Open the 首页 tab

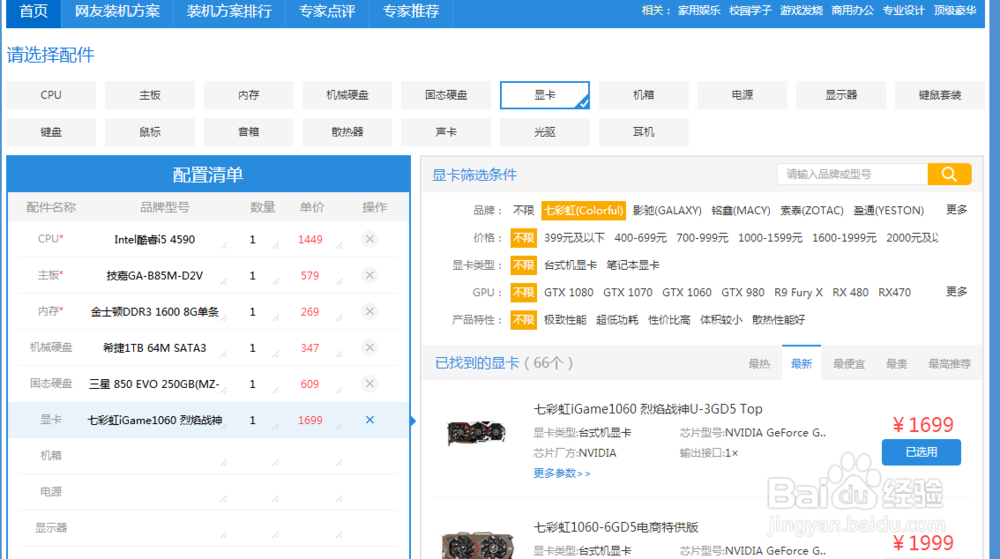coord(33,11)
